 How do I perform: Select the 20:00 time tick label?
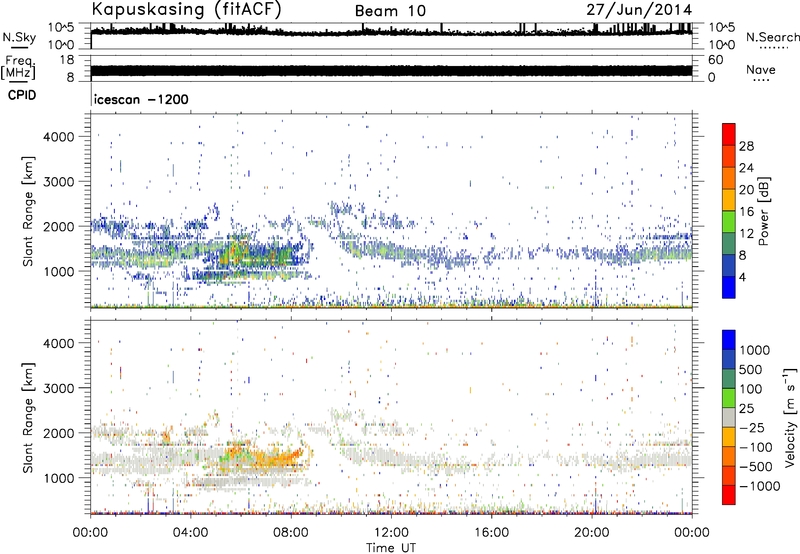click(x=592, y=533)
